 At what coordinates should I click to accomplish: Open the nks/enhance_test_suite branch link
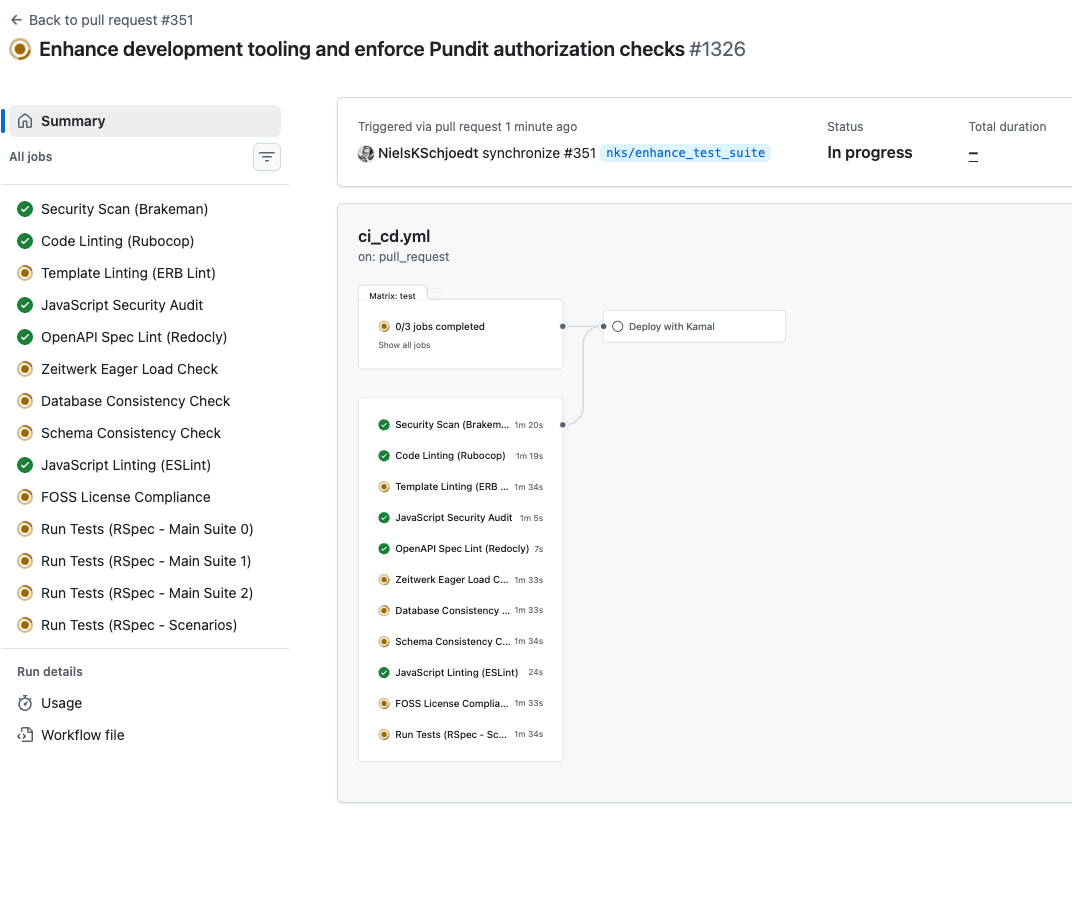686,153
